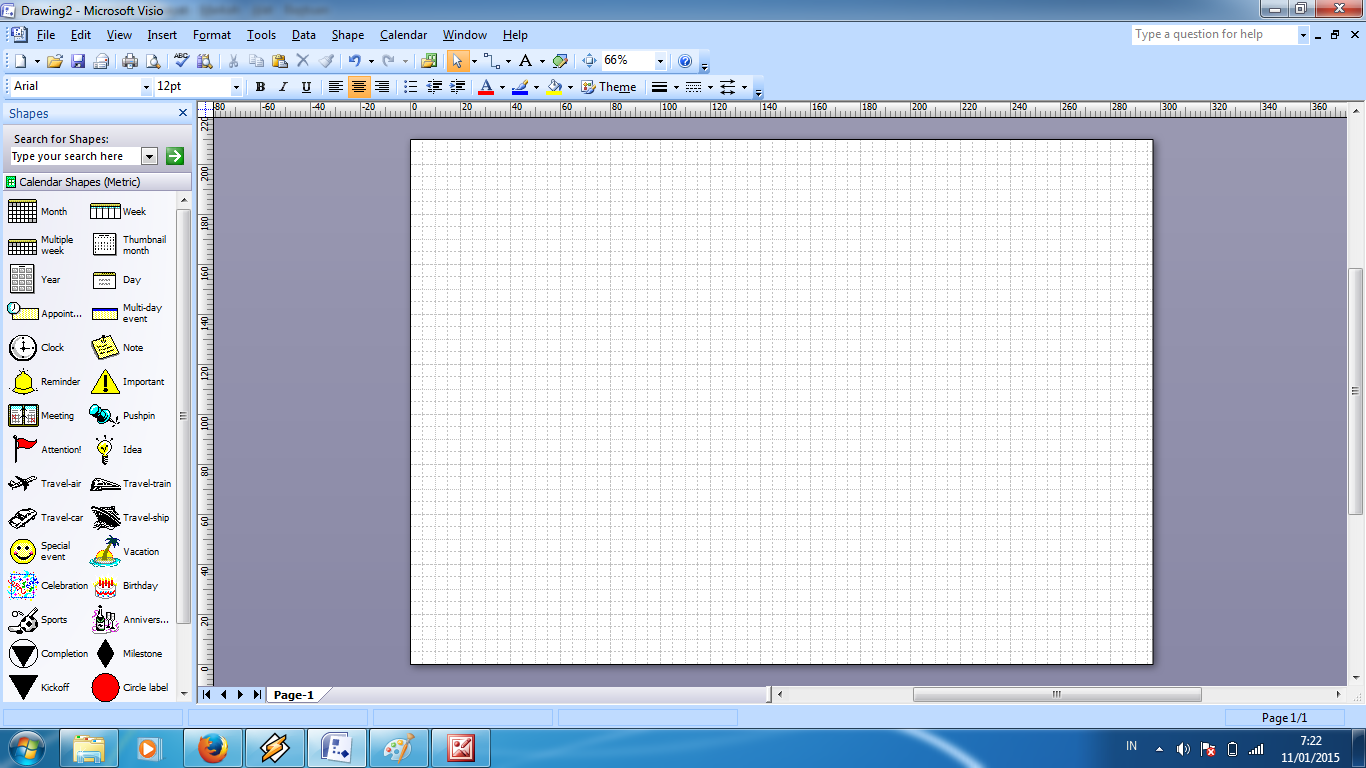Open the zoom level dropdown
The width and height of the screenshot is (1366, 768).
(659, 60)
